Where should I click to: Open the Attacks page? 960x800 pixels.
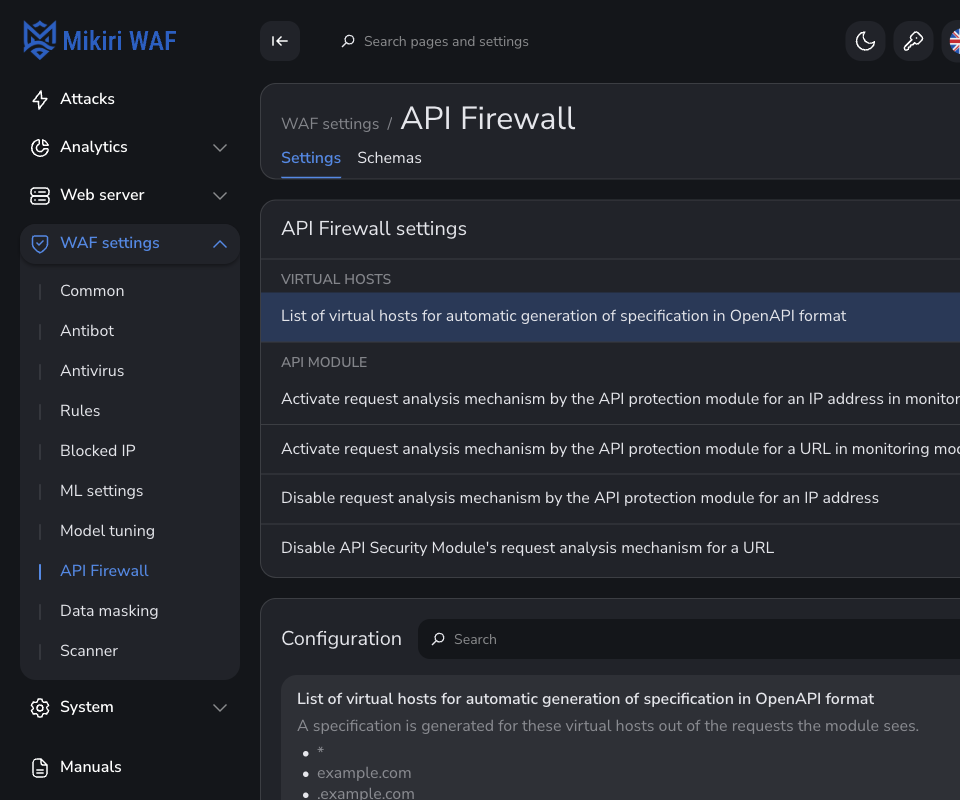[130, 99]
